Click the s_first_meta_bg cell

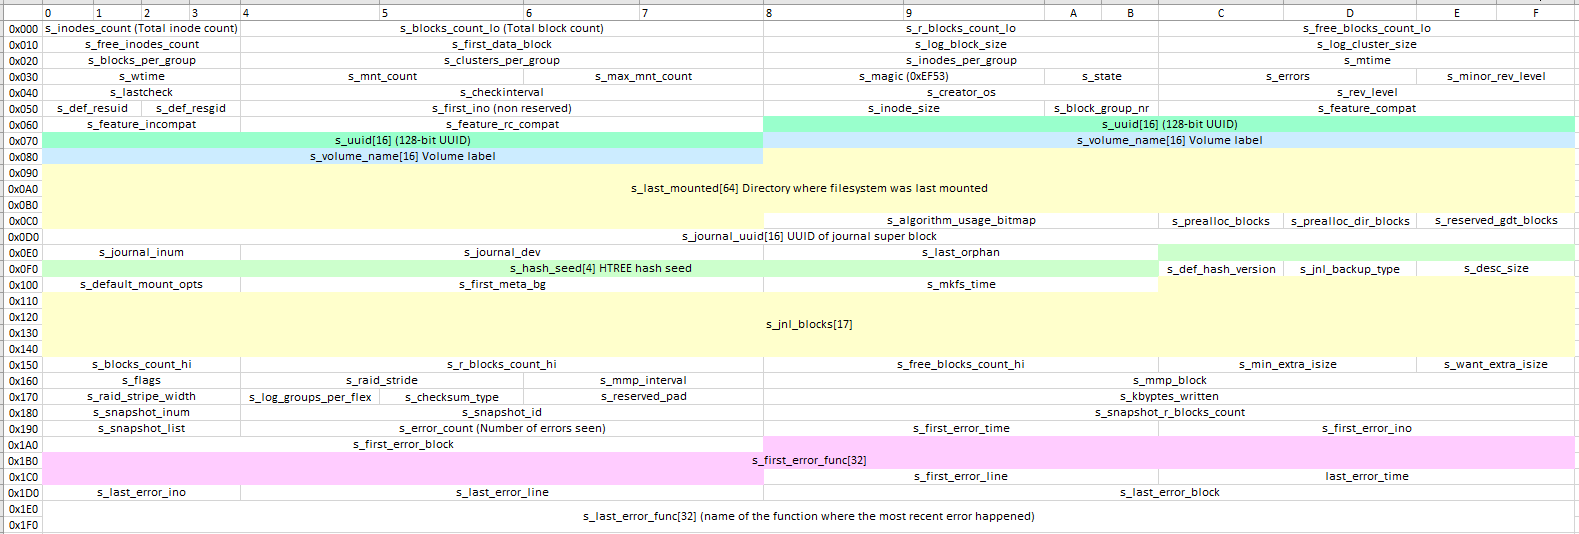point(502,284)
